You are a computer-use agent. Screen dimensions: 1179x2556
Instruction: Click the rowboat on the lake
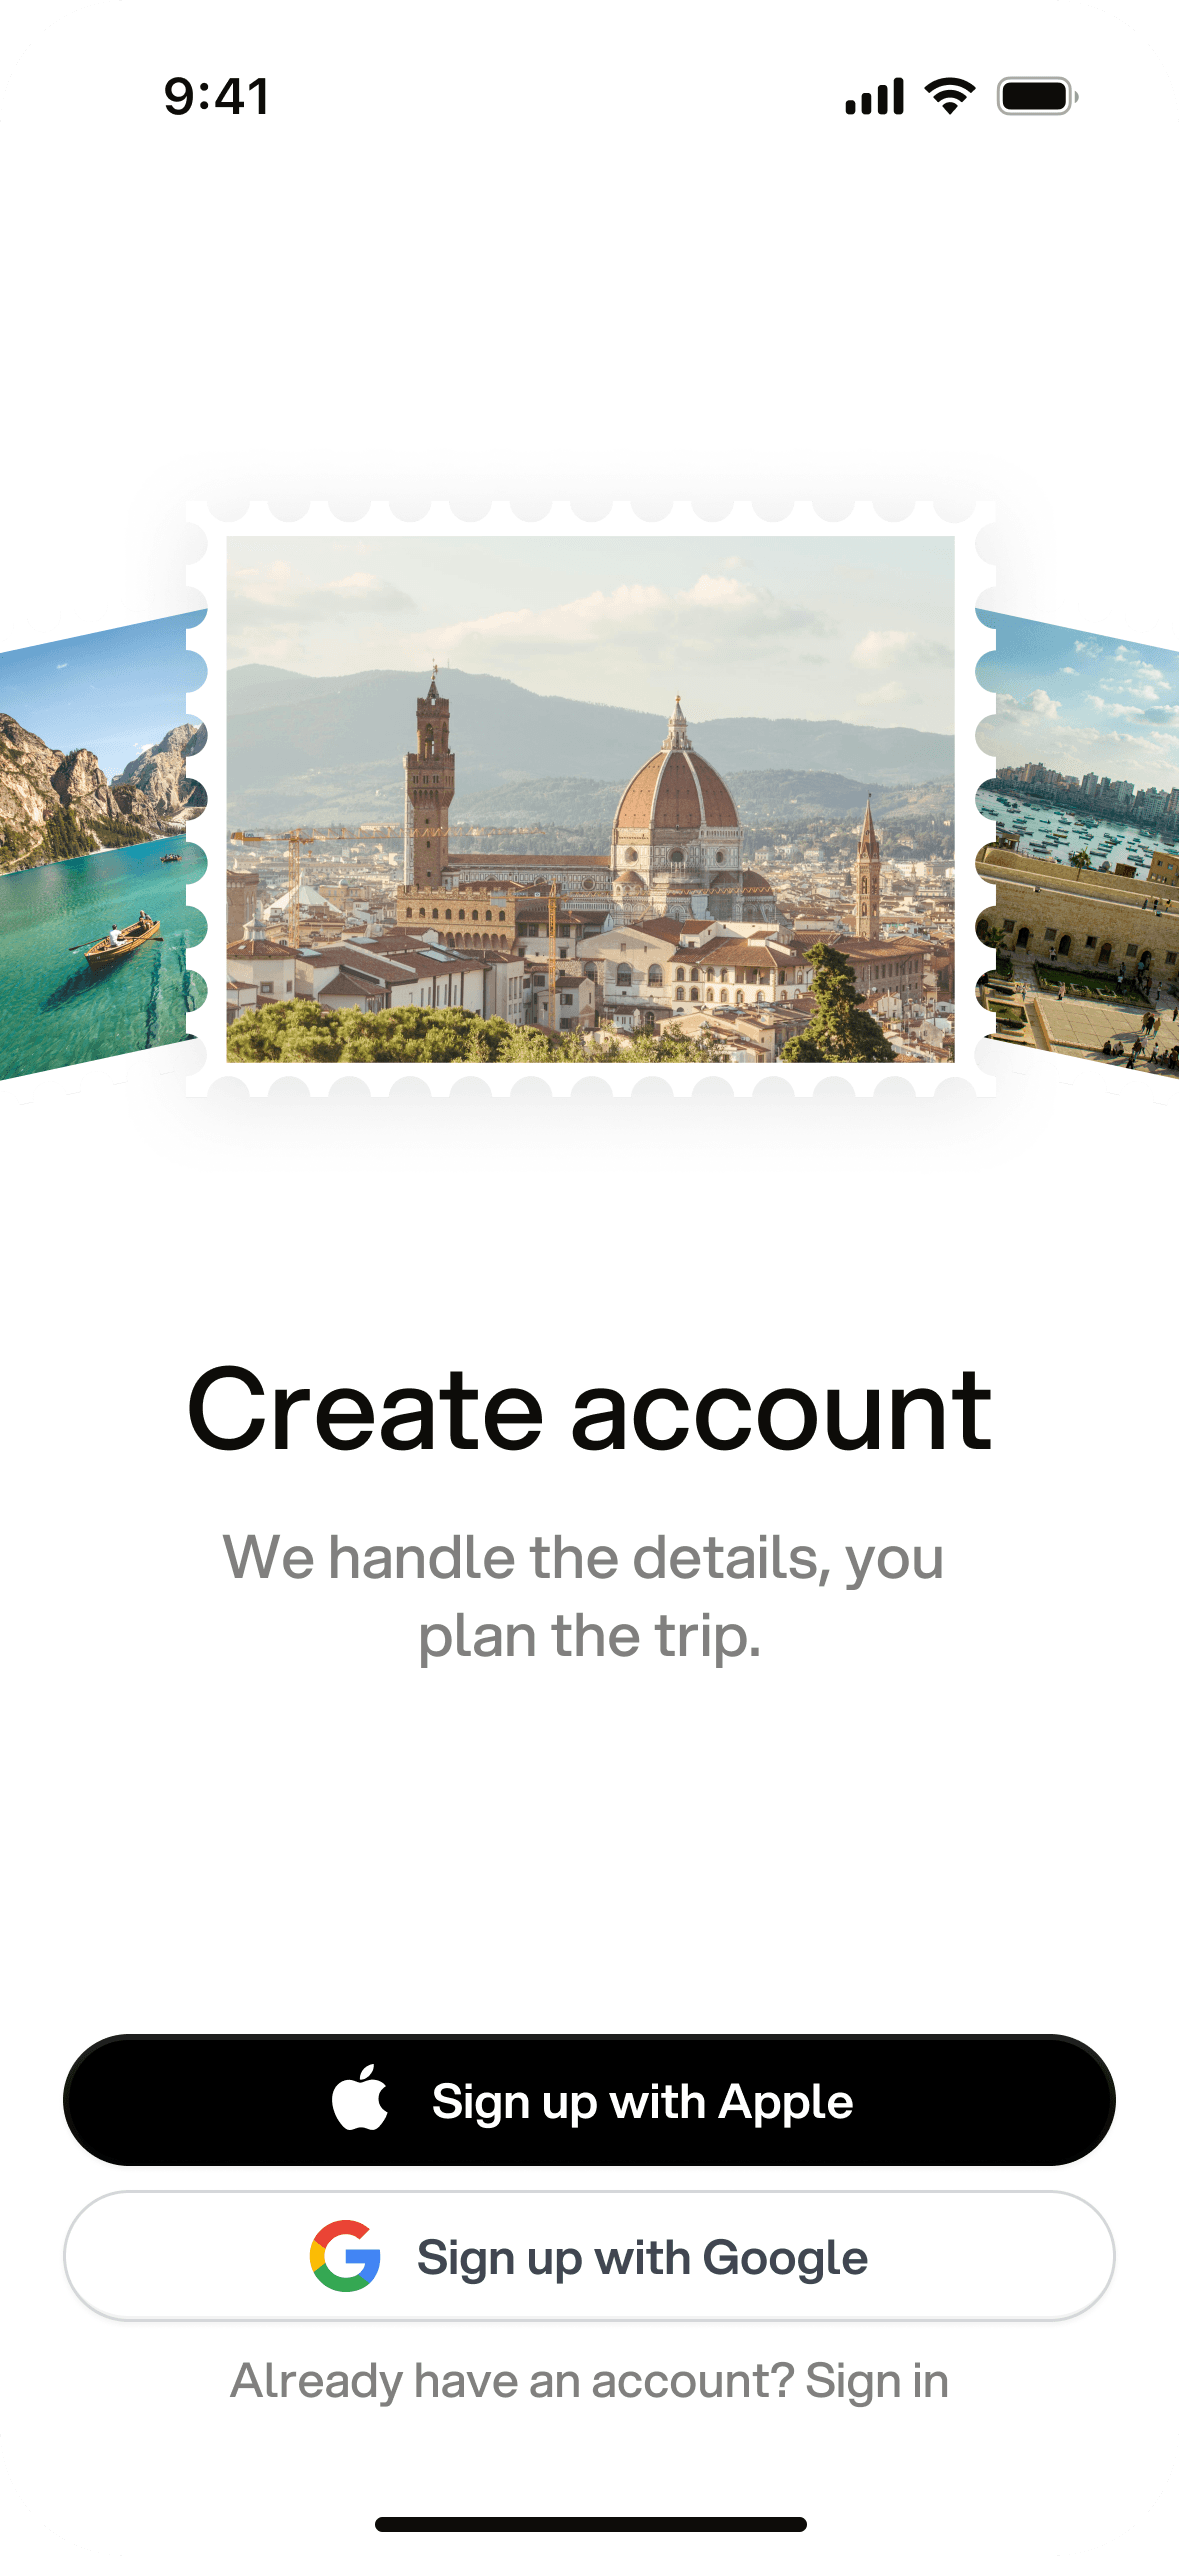point(120,939)
